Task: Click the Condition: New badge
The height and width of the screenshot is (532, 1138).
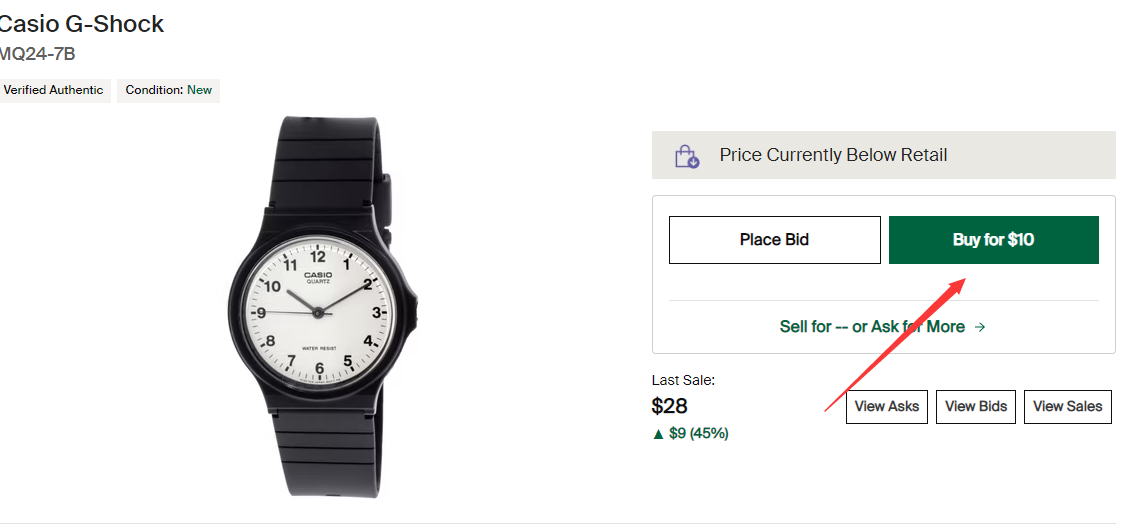Action: (168, 90)
